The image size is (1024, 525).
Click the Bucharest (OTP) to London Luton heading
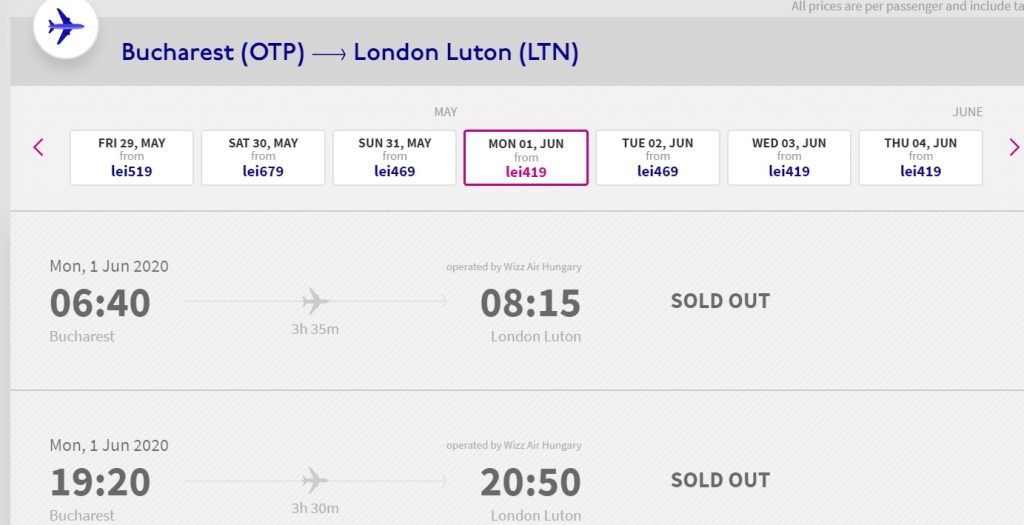click(350, 52)
